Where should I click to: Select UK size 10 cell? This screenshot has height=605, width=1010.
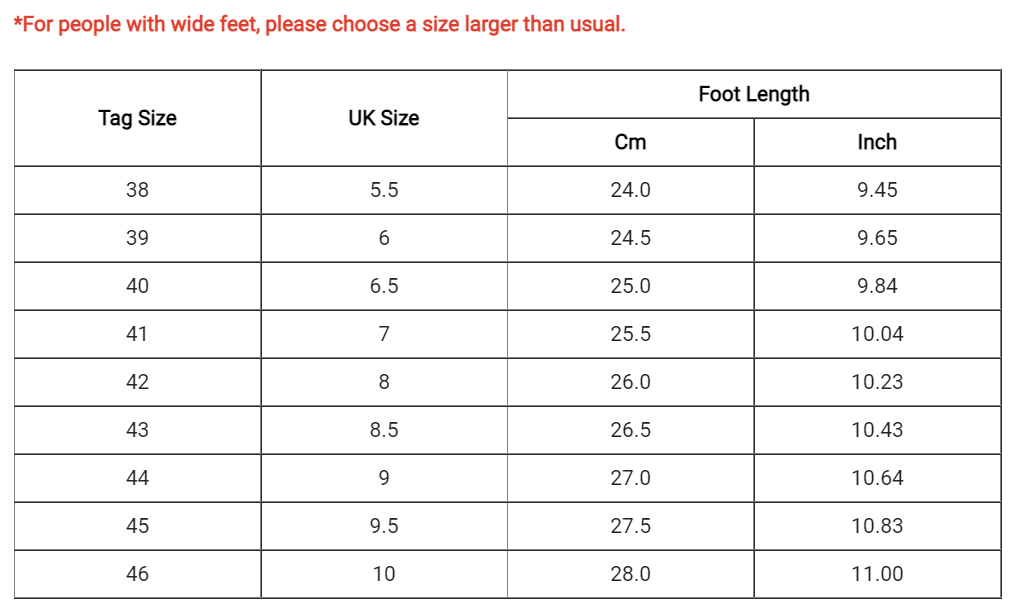pyautogui.click(x=384, y=574)
